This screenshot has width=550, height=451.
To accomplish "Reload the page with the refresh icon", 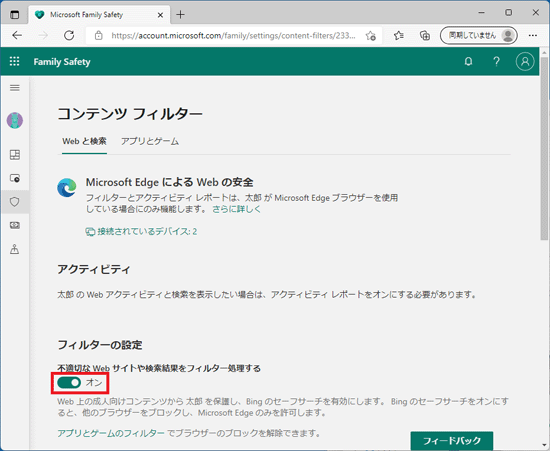I will click(x=69, y=35).
